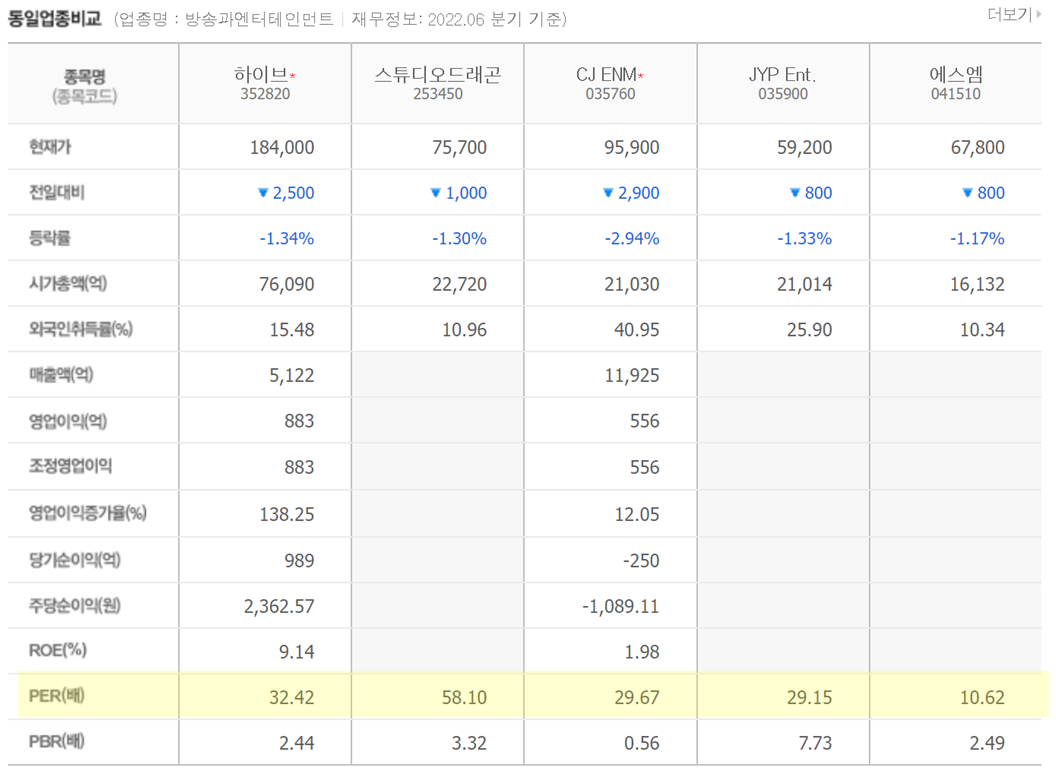Click 스튜디오드래곤 current price 75,700
Viewport: 1056px width, 779px height.
[459, 147]
